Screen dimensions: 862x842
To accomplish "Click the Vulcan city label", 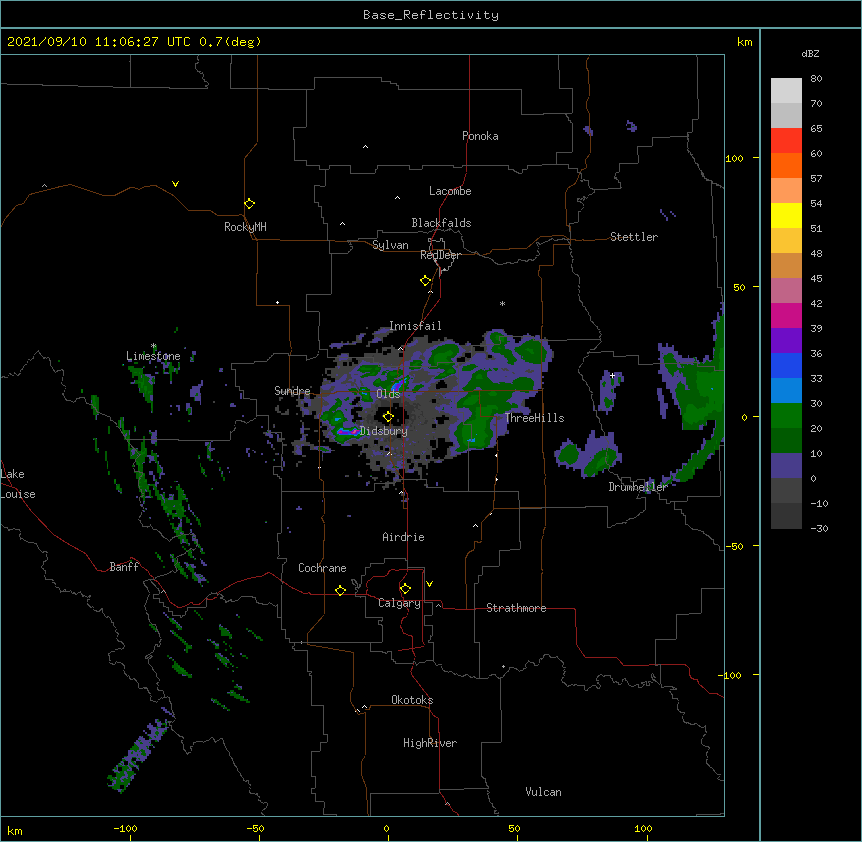I will pyautogui.click(x=543, y=792).
